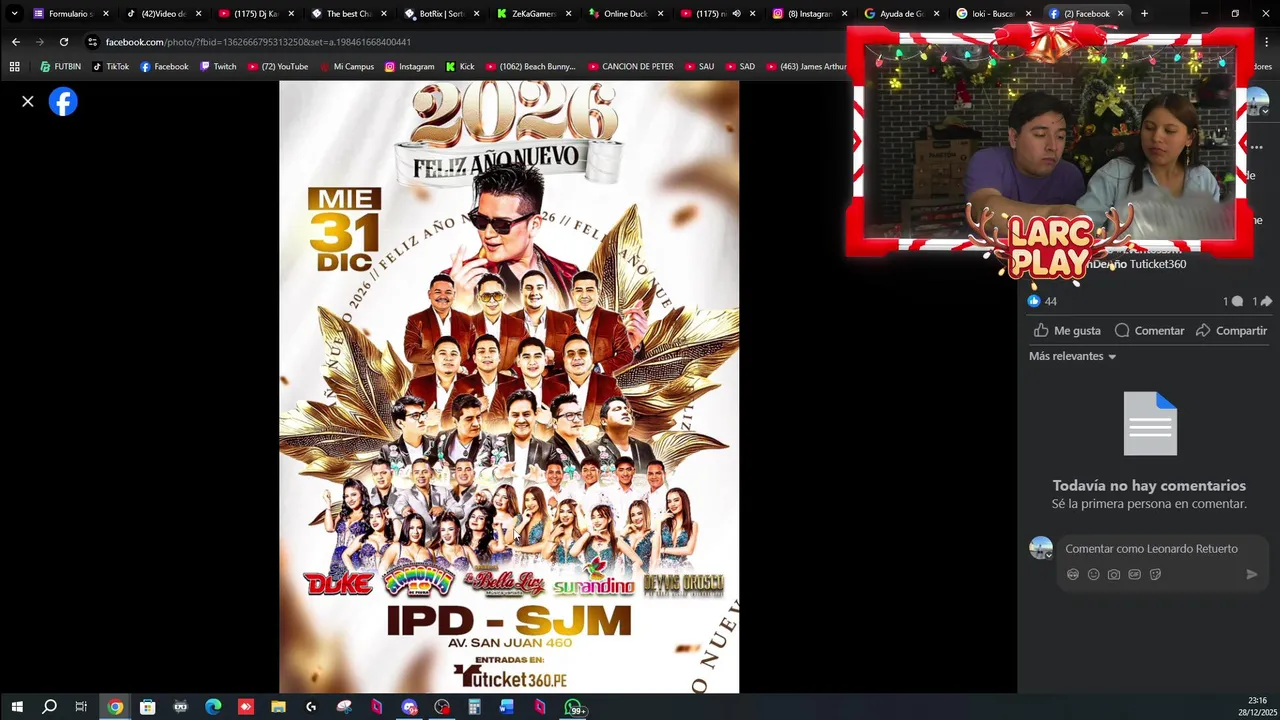The height and width of the screenshot is (720, 1280).
Task: Open the event poster image
Action: (x=509, y=386)
